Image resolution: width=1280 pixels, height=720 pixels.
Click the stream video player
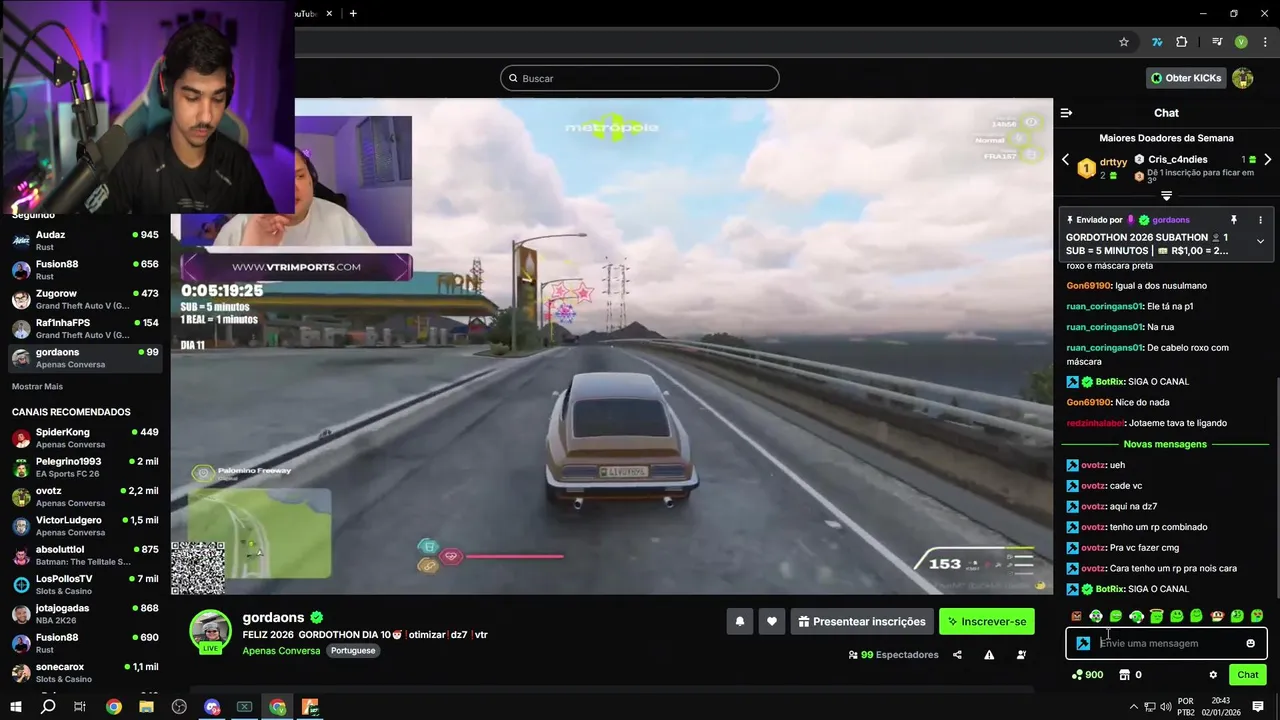[x=611, y=346]
